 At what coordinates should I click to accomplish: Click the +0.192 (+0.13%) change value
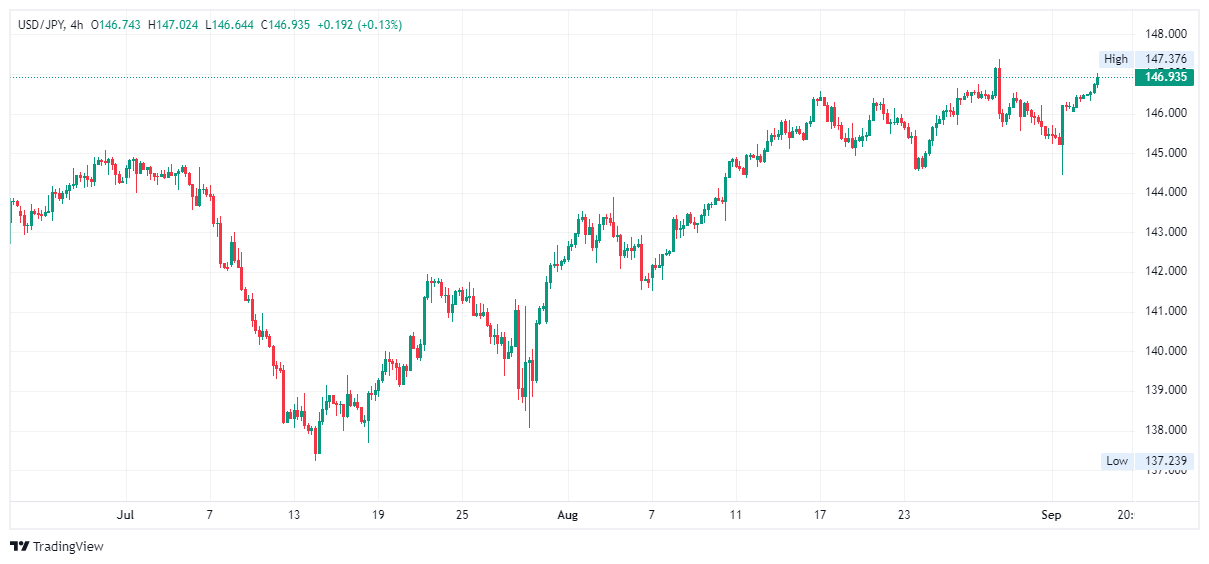pos(359,25)
